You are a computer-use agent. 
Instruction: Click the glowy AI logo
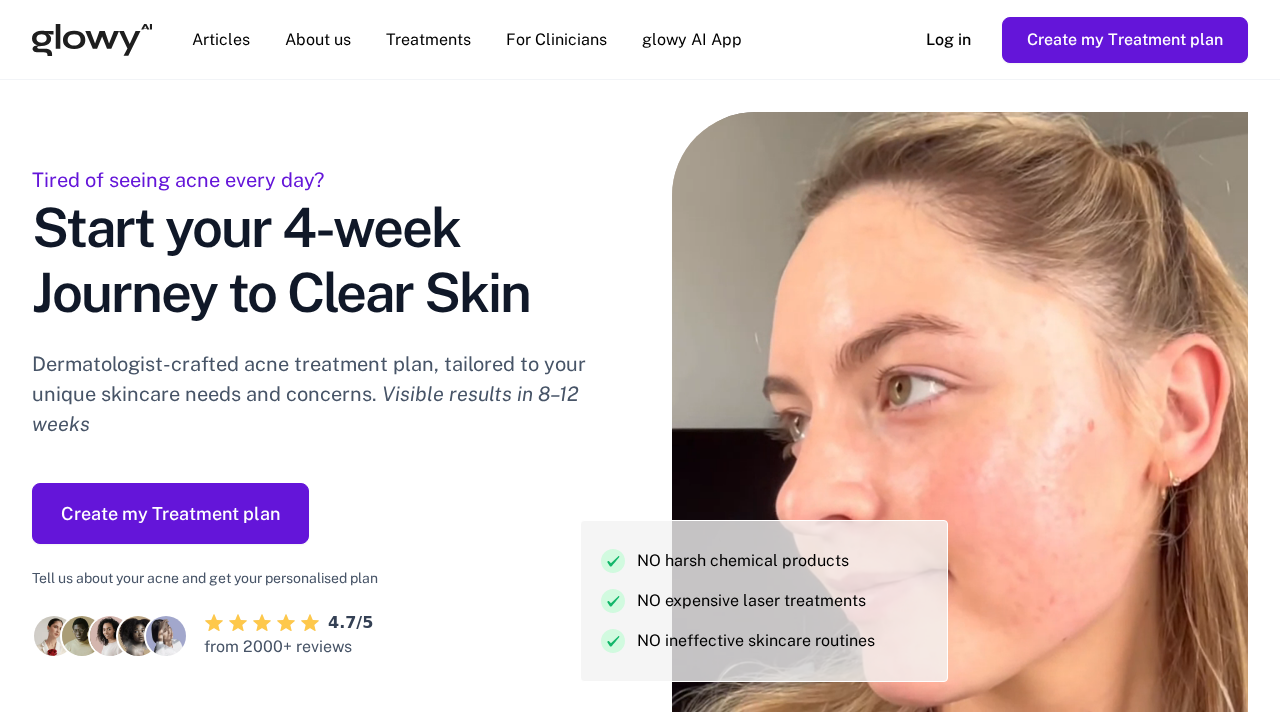tap(92, 40)
